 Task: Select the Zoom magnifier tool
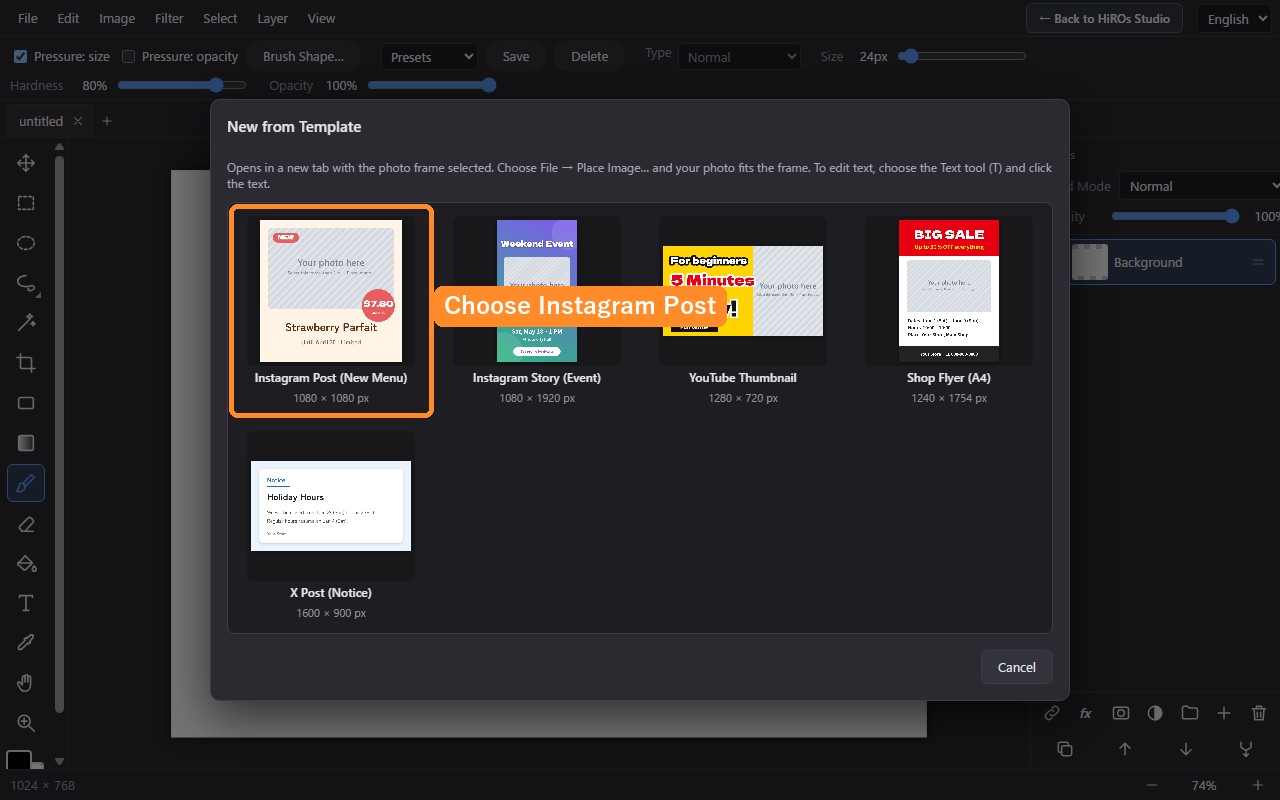pos(26,723)
